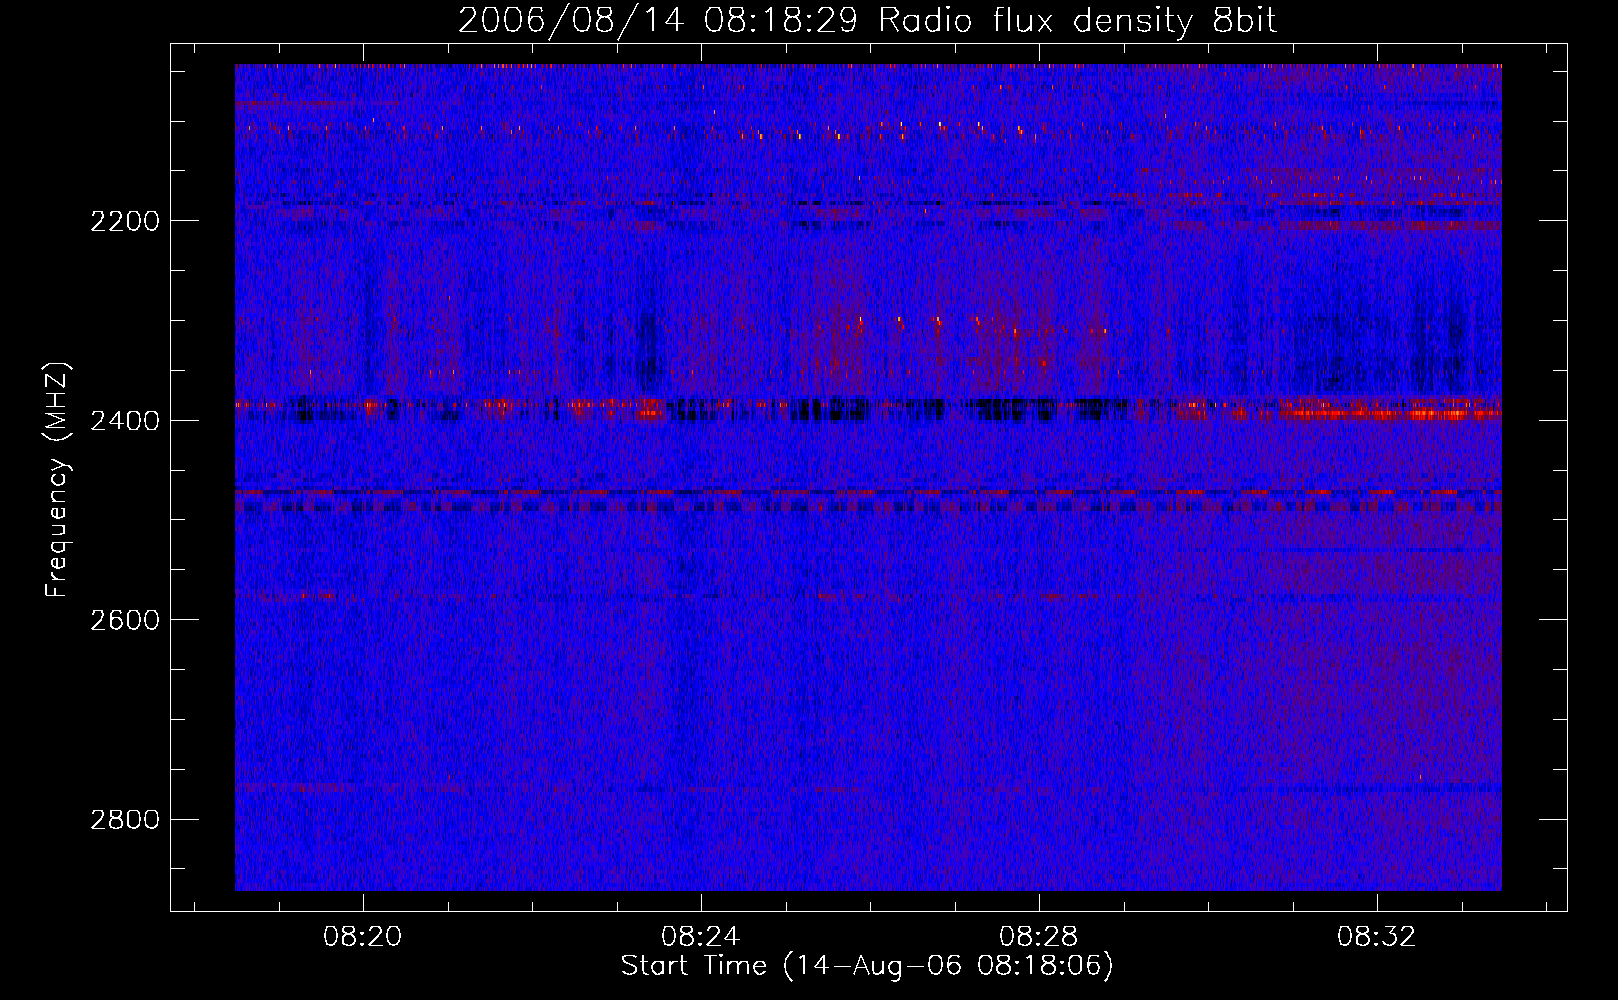Click the plot title "2006/08/14 08:18:29 Radio flux density 8bit"
This screenshot has height=1000, width=1618.
point(867,21)
